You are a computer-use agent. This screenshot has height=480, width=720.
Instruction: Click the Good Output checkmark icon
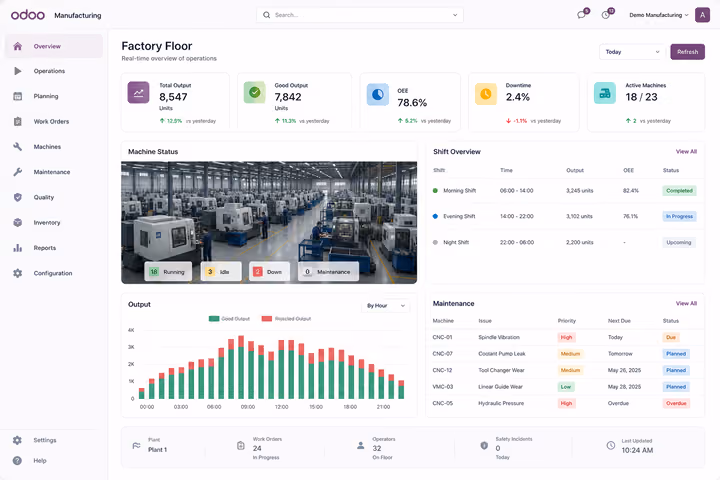tap(254, 92)
